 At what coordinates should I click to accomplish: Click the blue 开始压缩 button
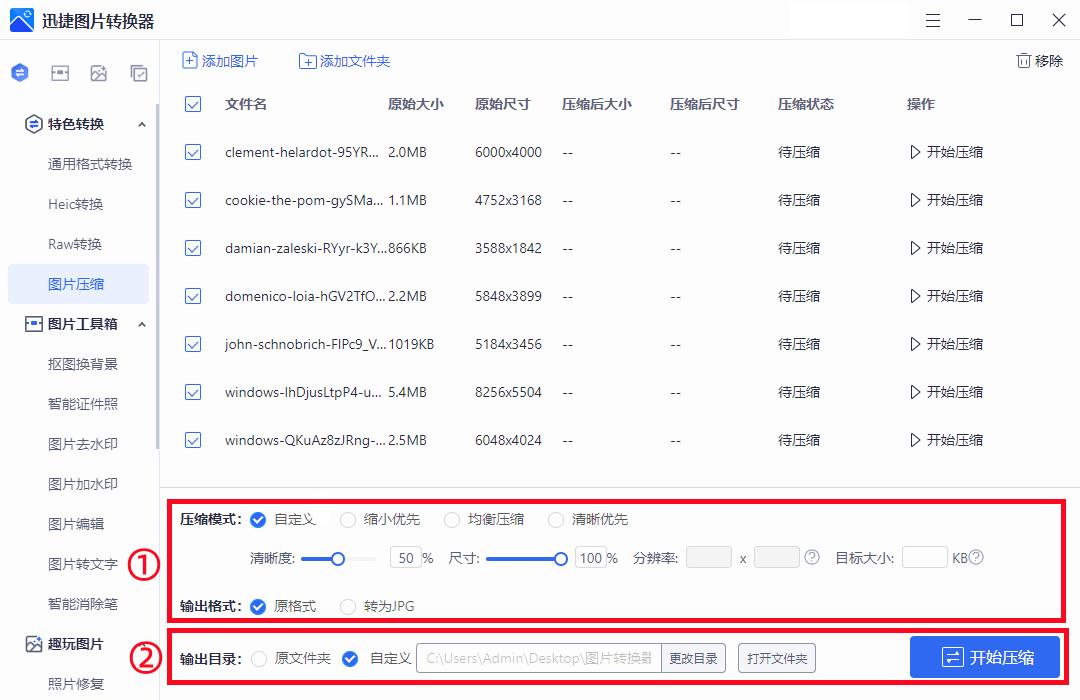pyautogui.click(x=984, y=657)
